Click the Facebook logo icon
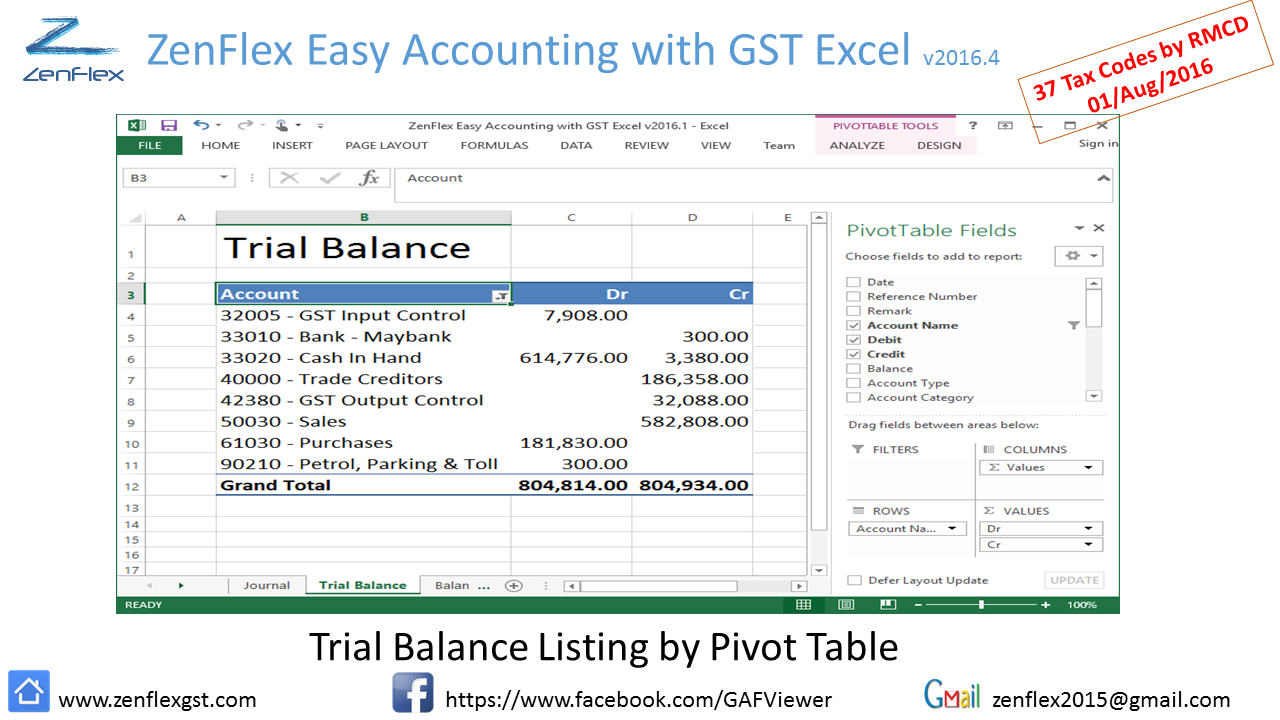1280x720 pixels. point(412,692)
